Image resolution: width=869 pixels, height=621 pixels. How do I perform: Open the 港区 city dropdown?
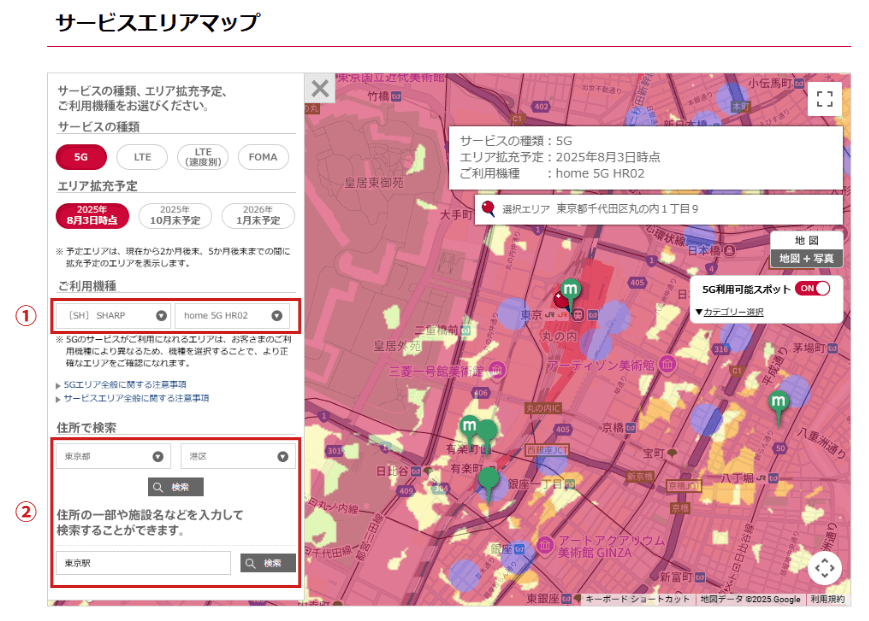click(x=238, y=456)
